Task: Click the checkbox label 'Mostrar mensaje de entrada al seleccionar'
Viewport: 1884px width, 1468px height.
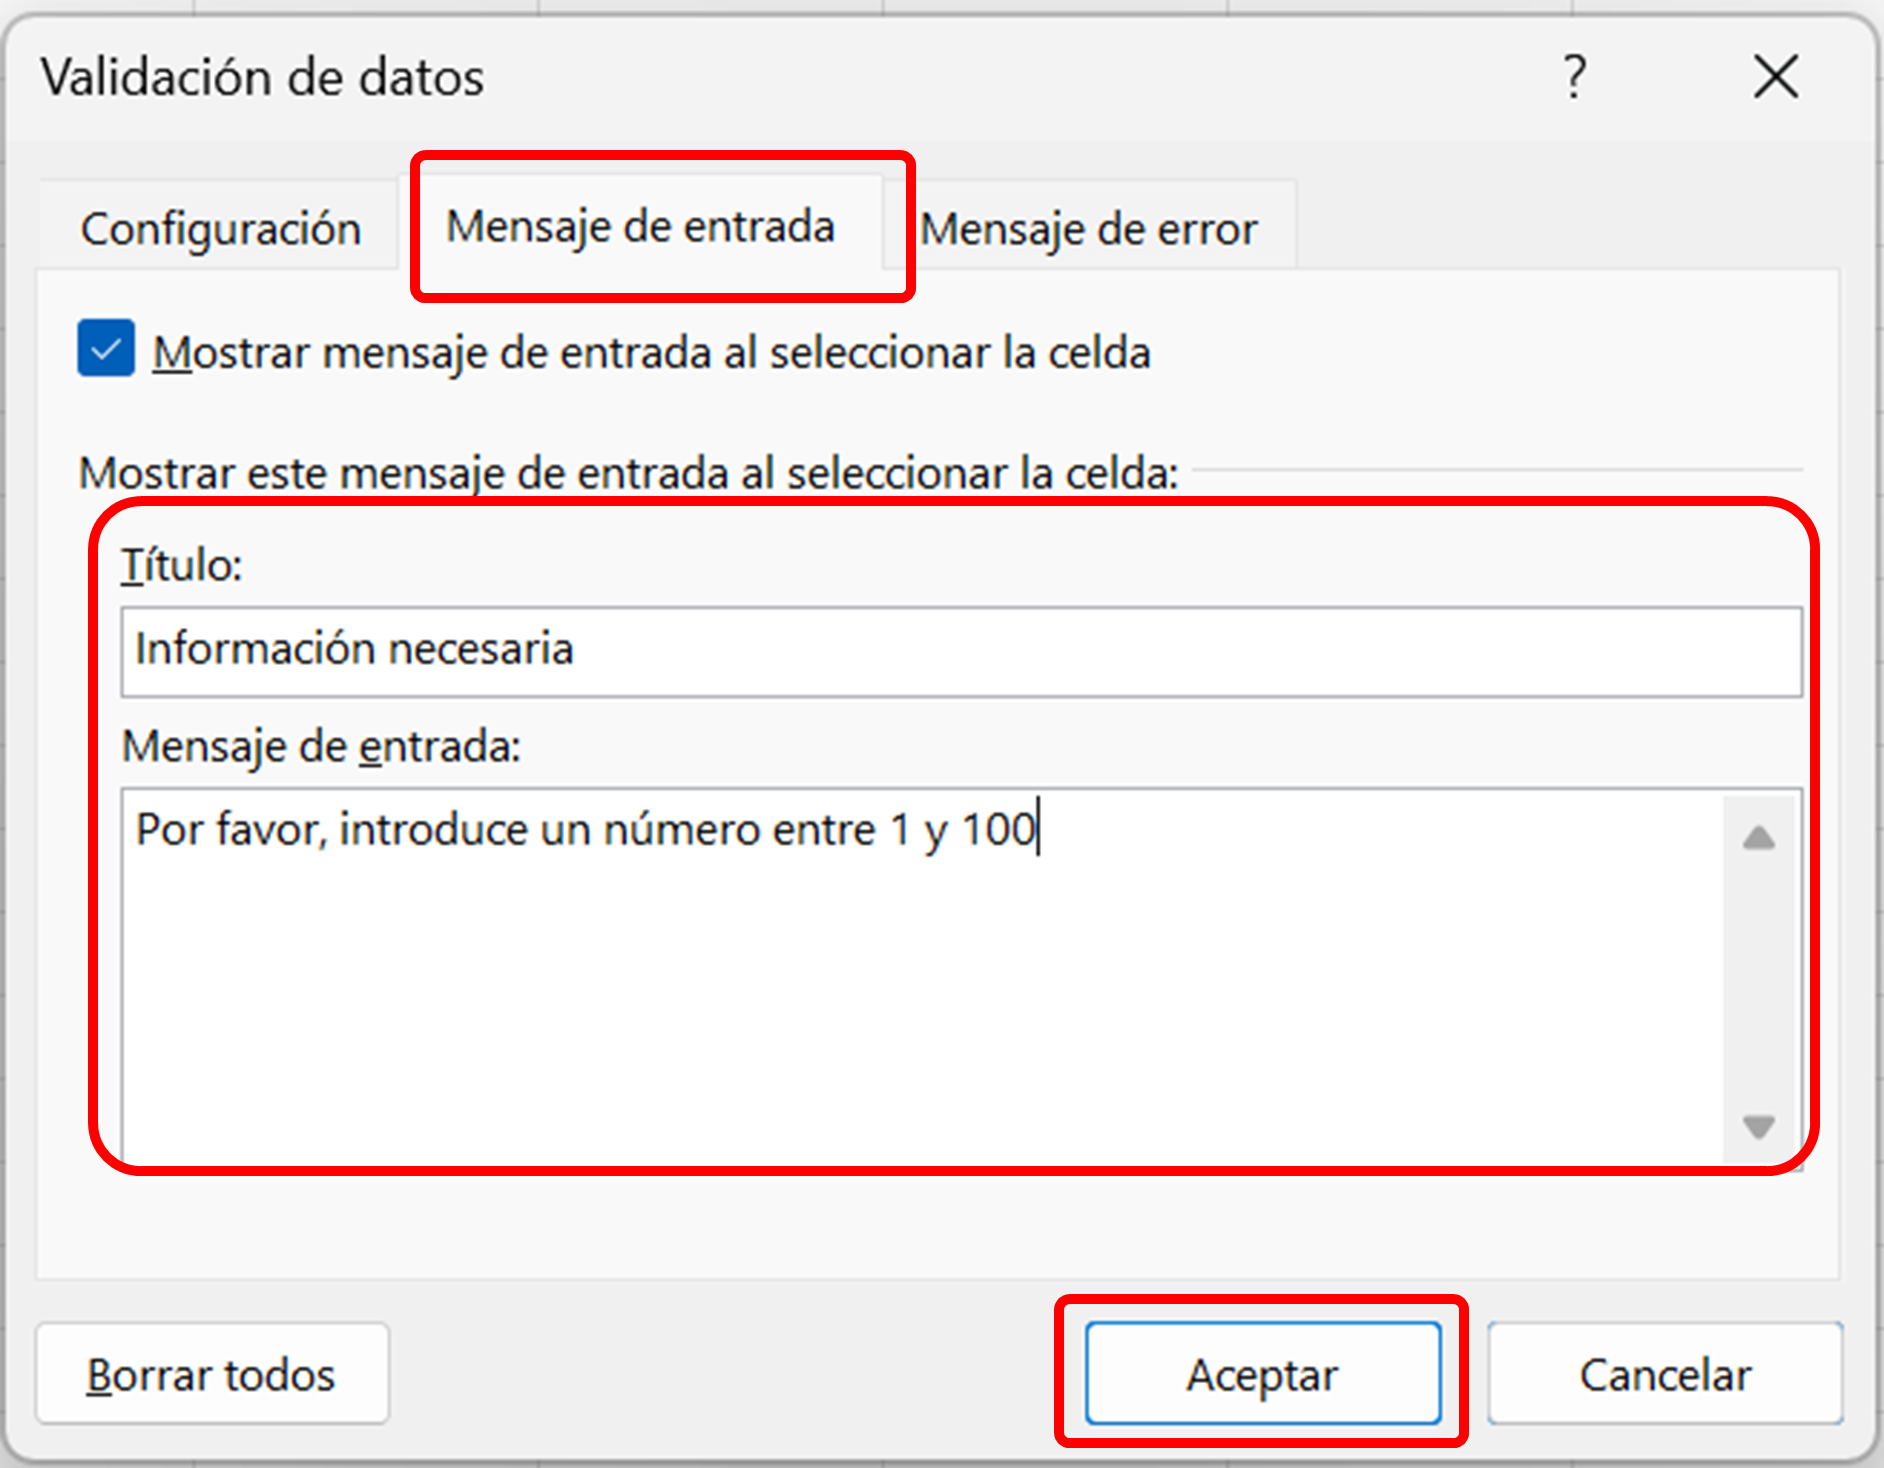Action: click(x=651, y=353)
